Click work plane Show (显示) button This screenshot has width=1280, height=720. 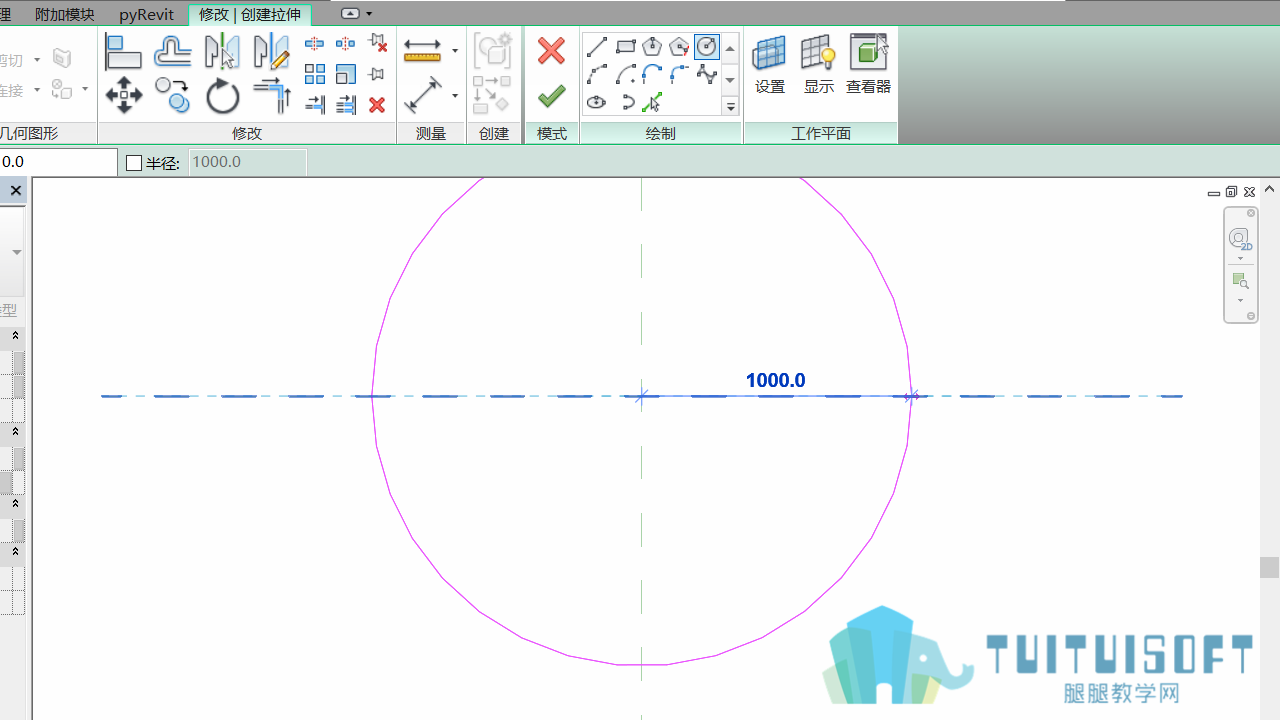(819, 65)
